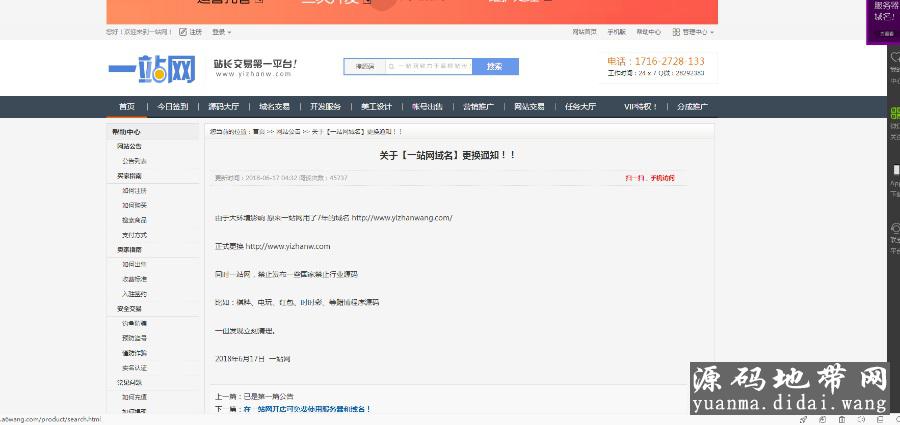The width and height of the screenshot is (900, 425).
Task: Click the heart icon in right sidebar
Action: coord(895,57)
